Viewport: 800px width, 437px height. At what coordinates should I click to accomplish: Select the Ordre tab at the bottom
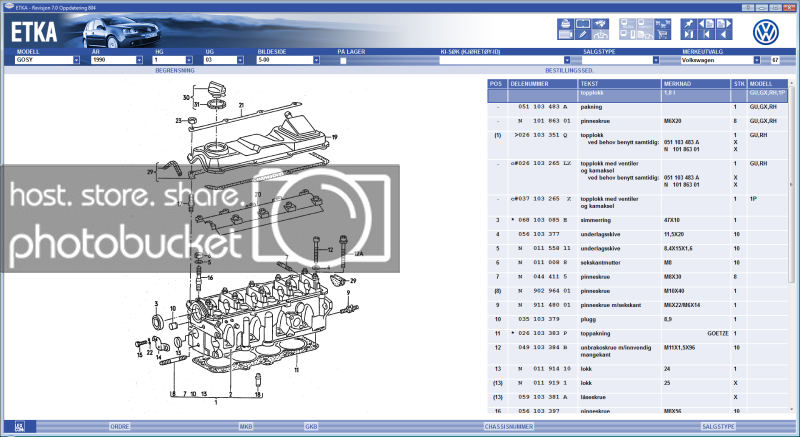click(x=119, y=426)
